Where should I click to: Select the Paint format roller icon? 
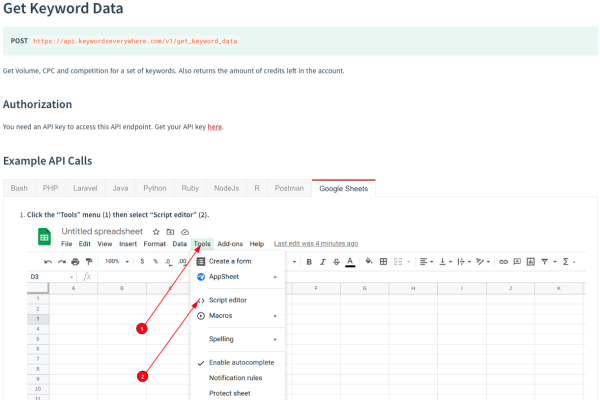pos(89,261)
